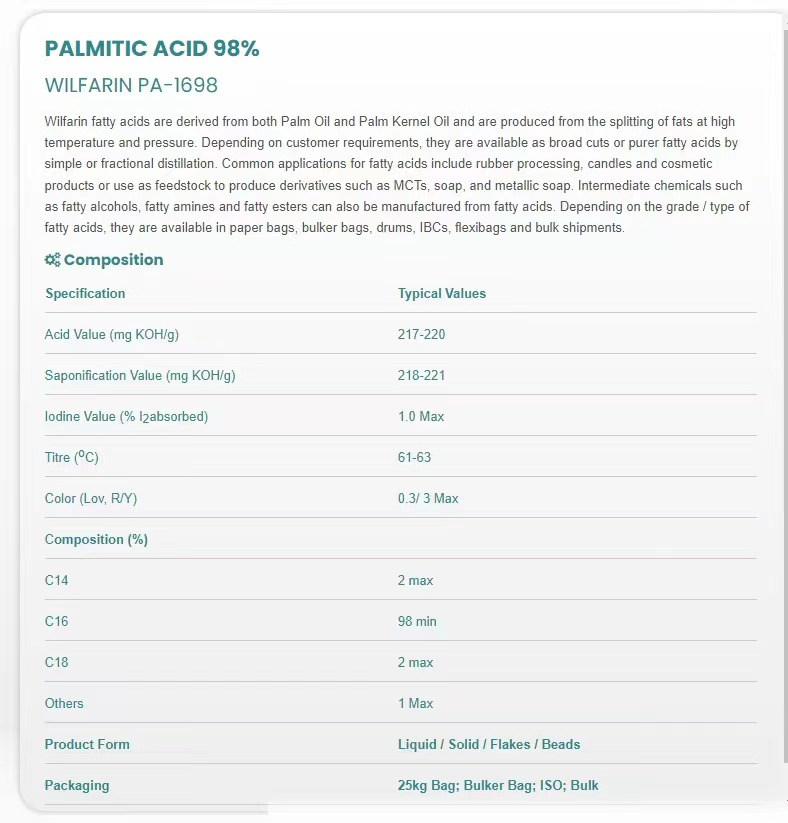788x823 pixels.
Task: Select the Acid Value (mg KOH/g) row
Action: 401,334
